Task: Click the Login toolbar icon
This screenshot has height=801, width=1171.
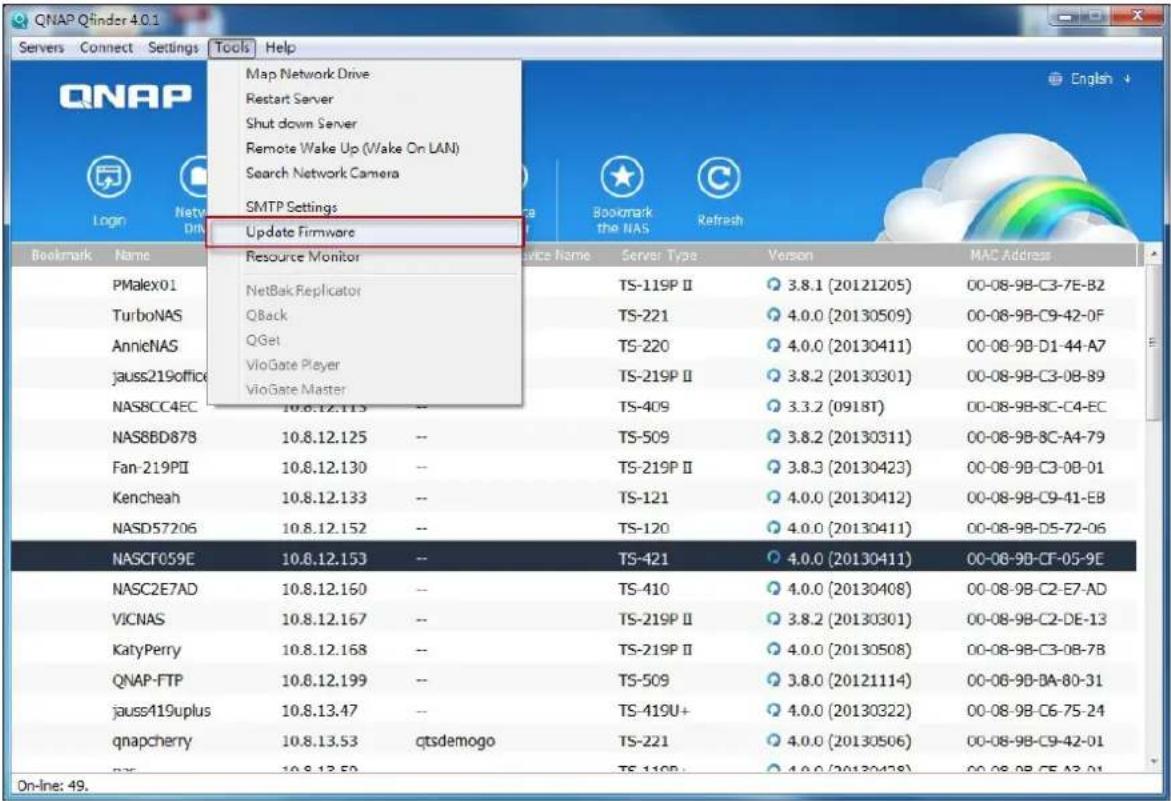Action: click(109, 178)
